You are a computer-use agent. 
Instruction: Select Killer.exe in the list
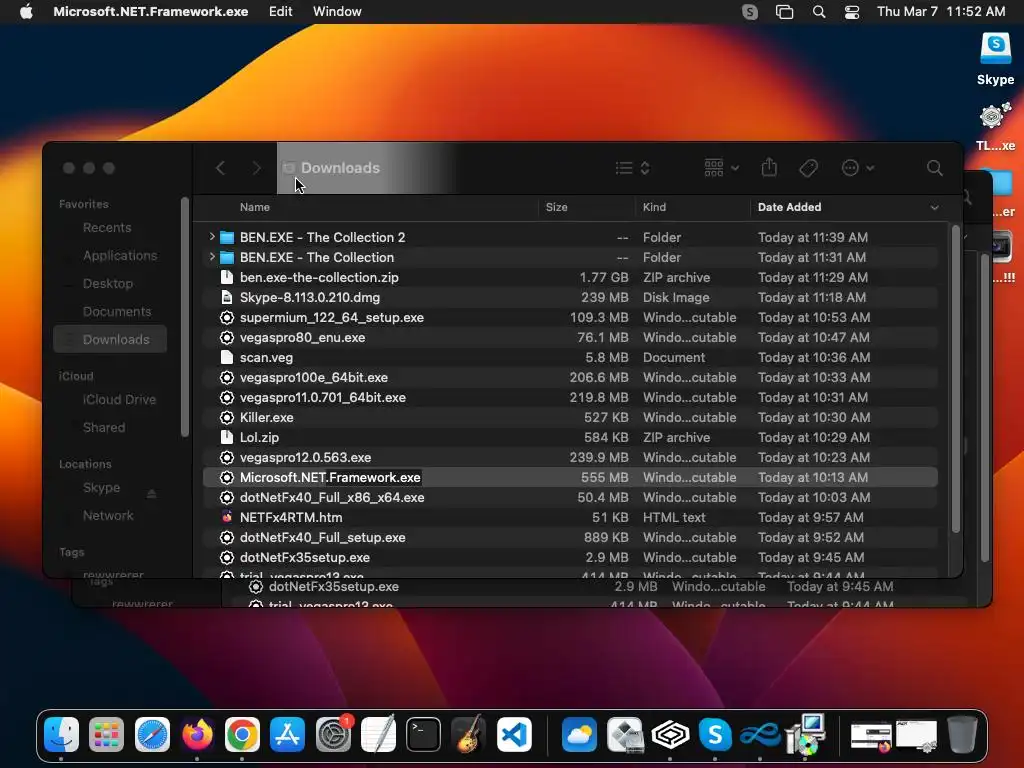coord(570,417)
